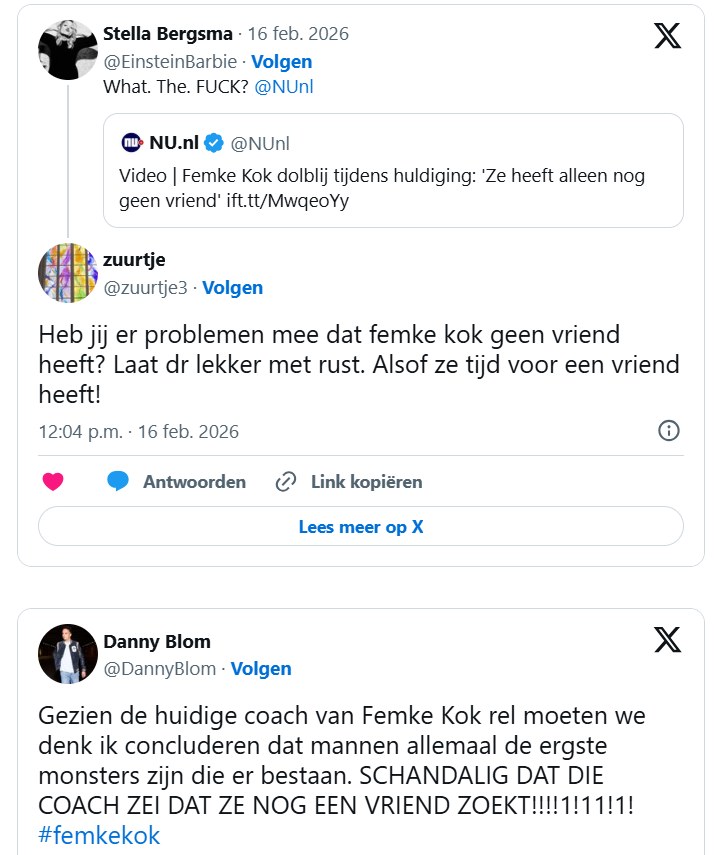Click the X logo on Danny Blom's tweet
The height and width of the screenshot is (855, 718).
tap(667, 640)
